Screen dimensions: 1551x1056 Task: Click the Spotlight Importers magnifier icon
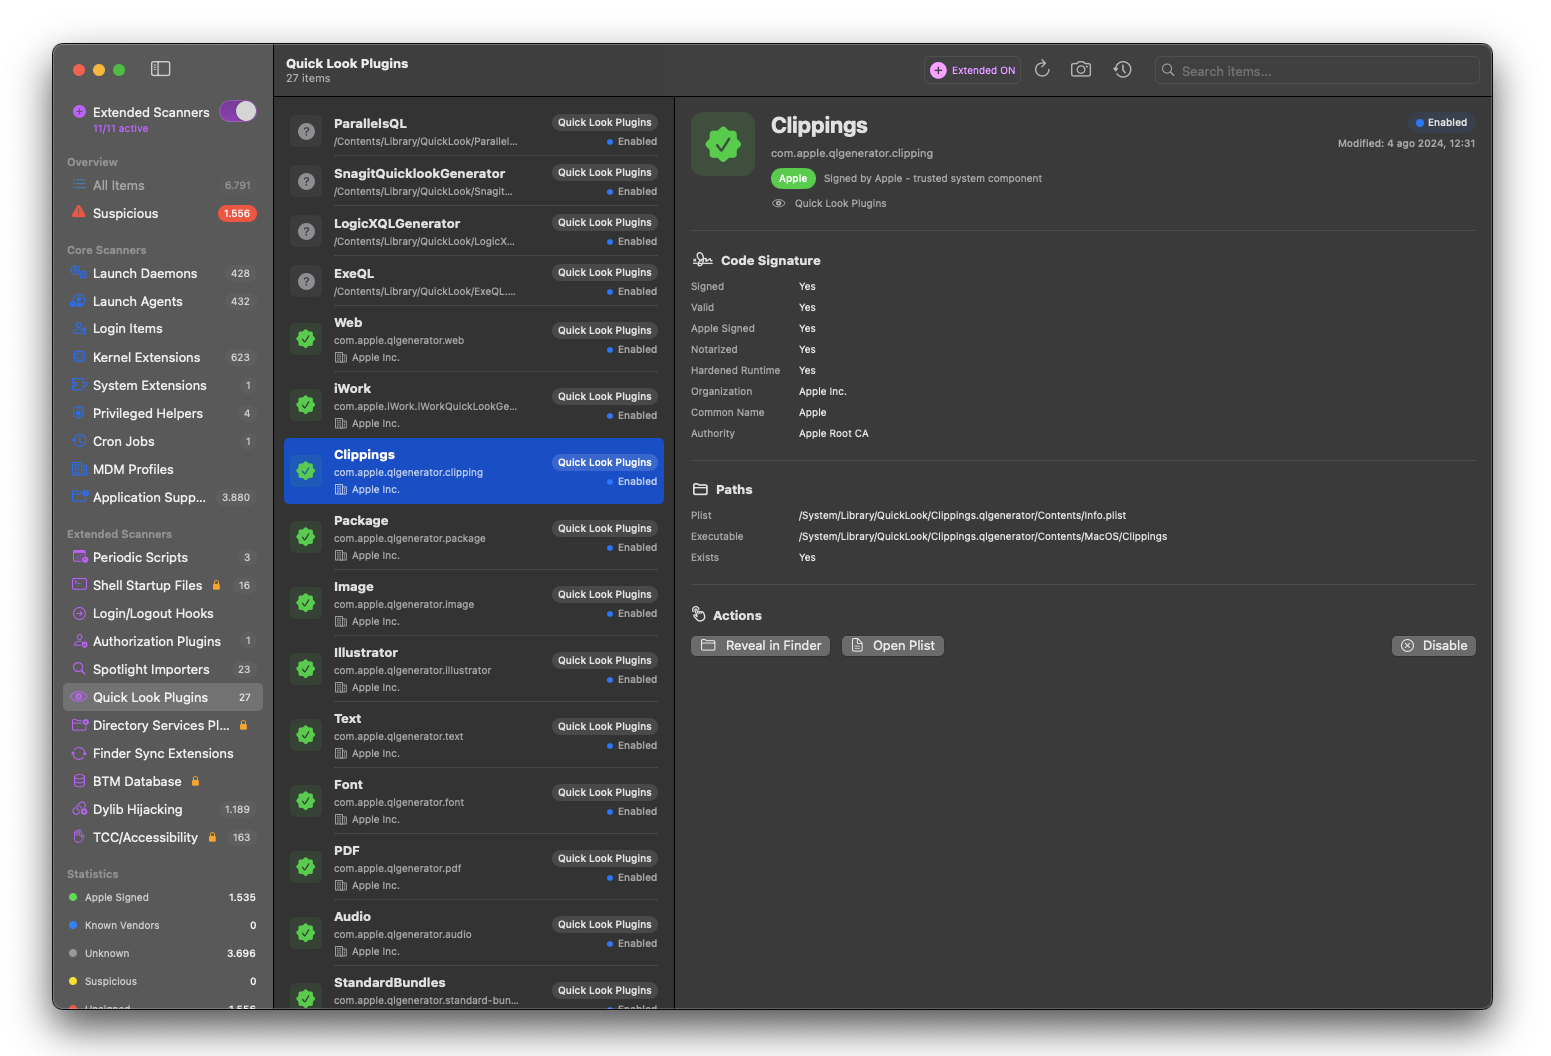pyautogui.click(x=78, y=669)
